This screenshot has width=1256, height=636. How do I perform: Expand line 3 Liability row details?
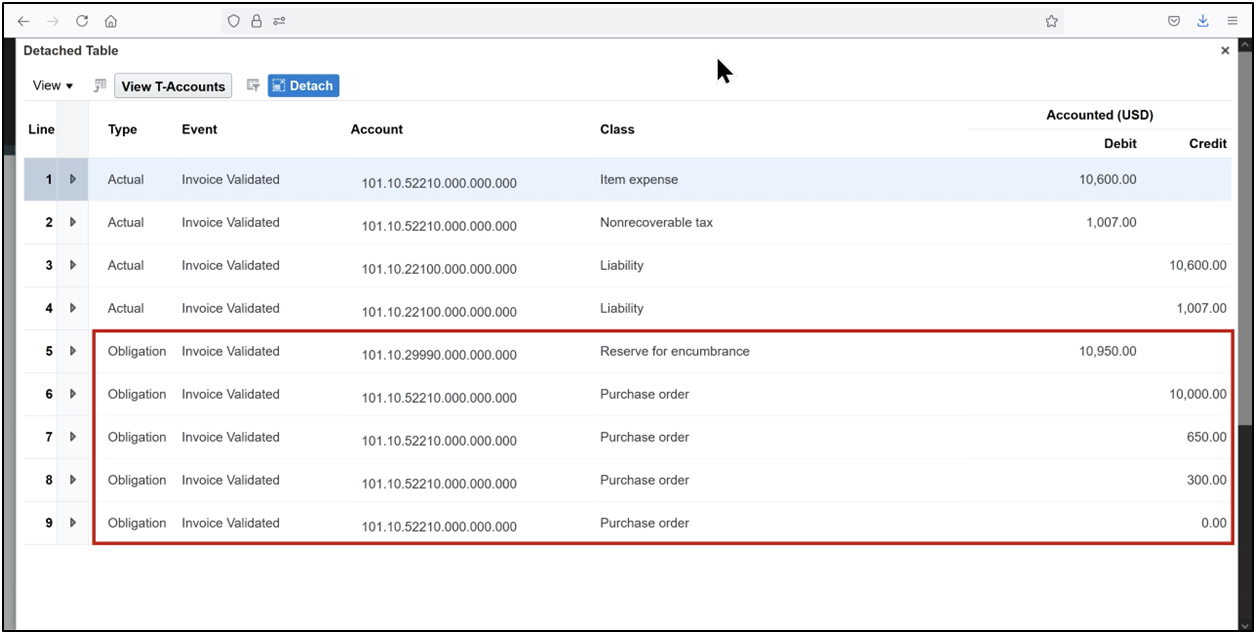(x=72, y=265)
